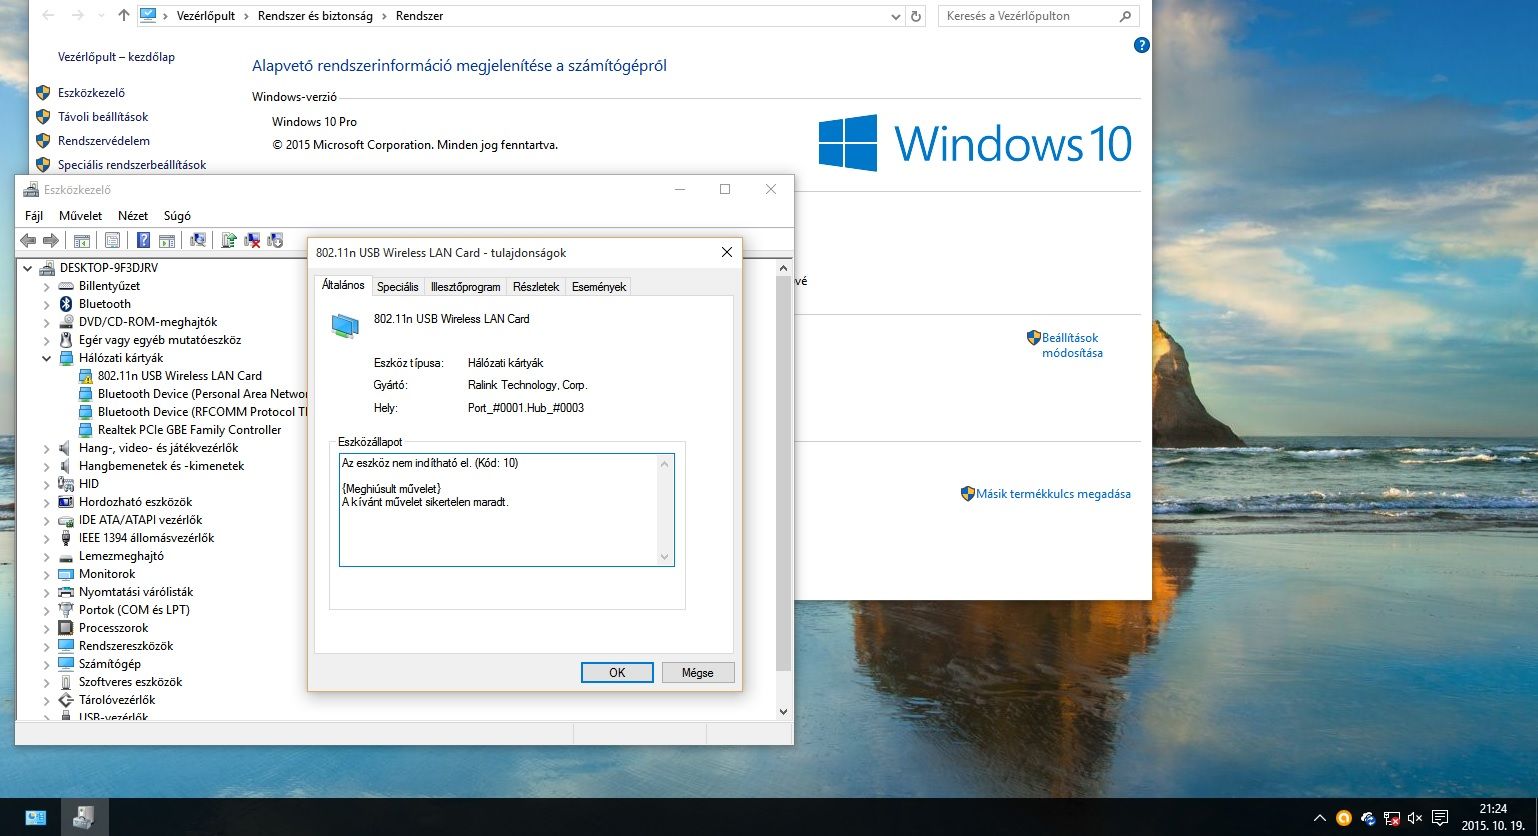Click the network disconnected tray icon
The image size is (1538, 836).
pos(1392,818)
